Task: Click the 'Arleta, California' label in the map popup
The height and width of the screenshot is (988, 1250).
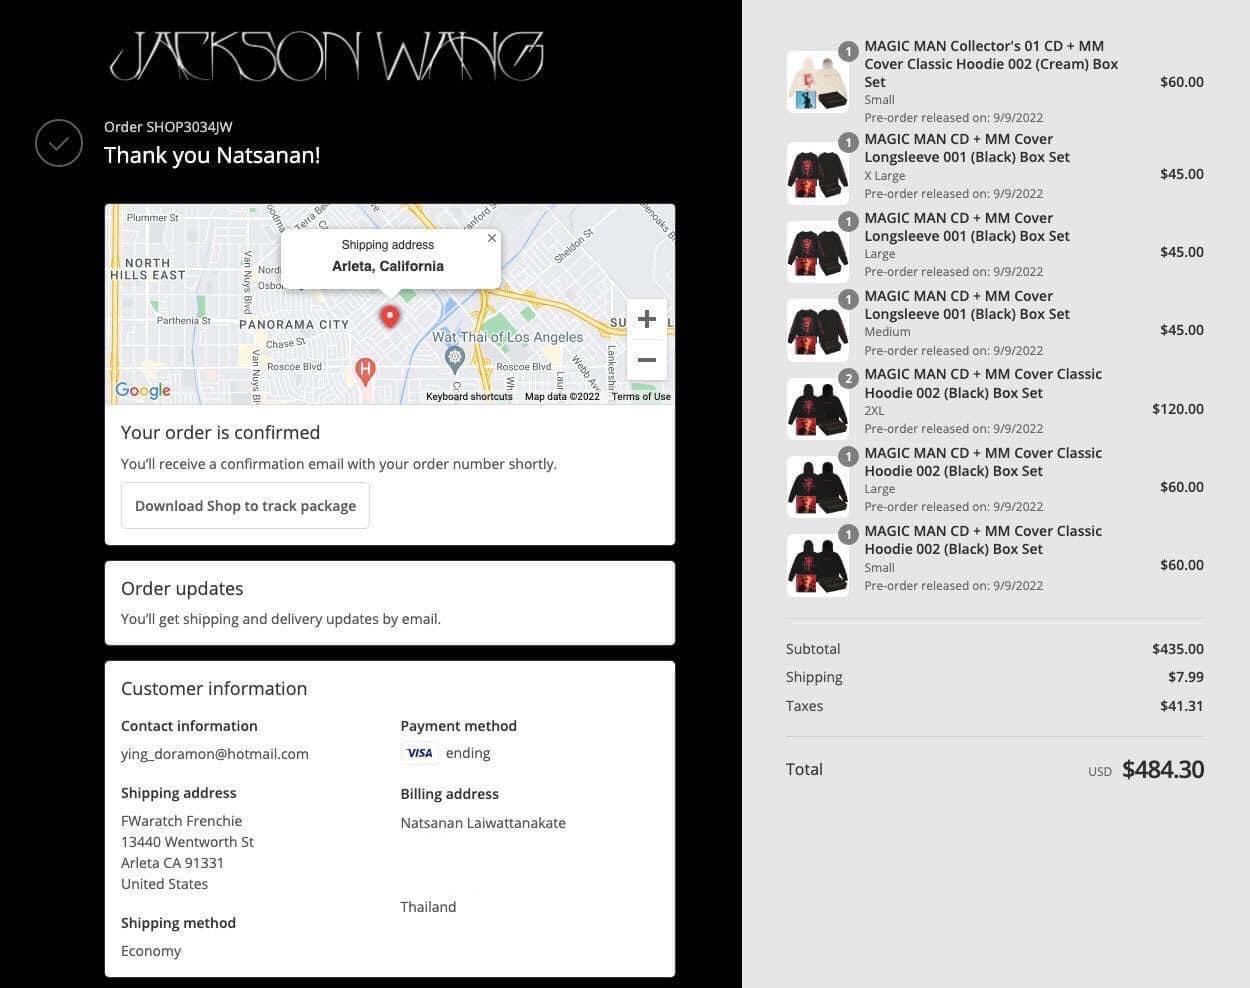Action: pyautogui.click(x=388, y=266)
